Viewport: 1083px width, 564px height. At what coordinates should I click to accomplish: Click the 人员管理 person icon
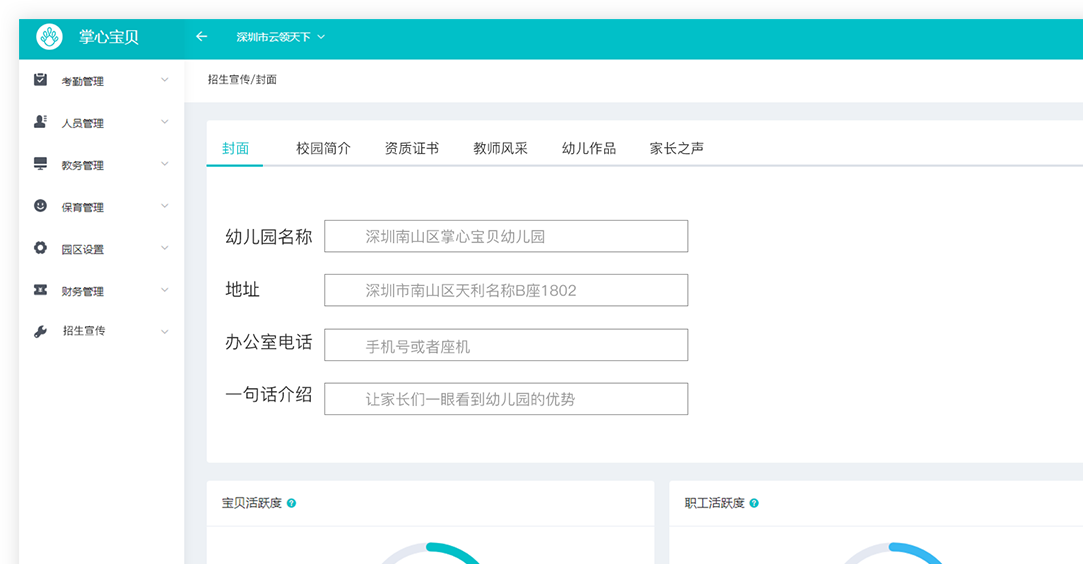point(40,122)
